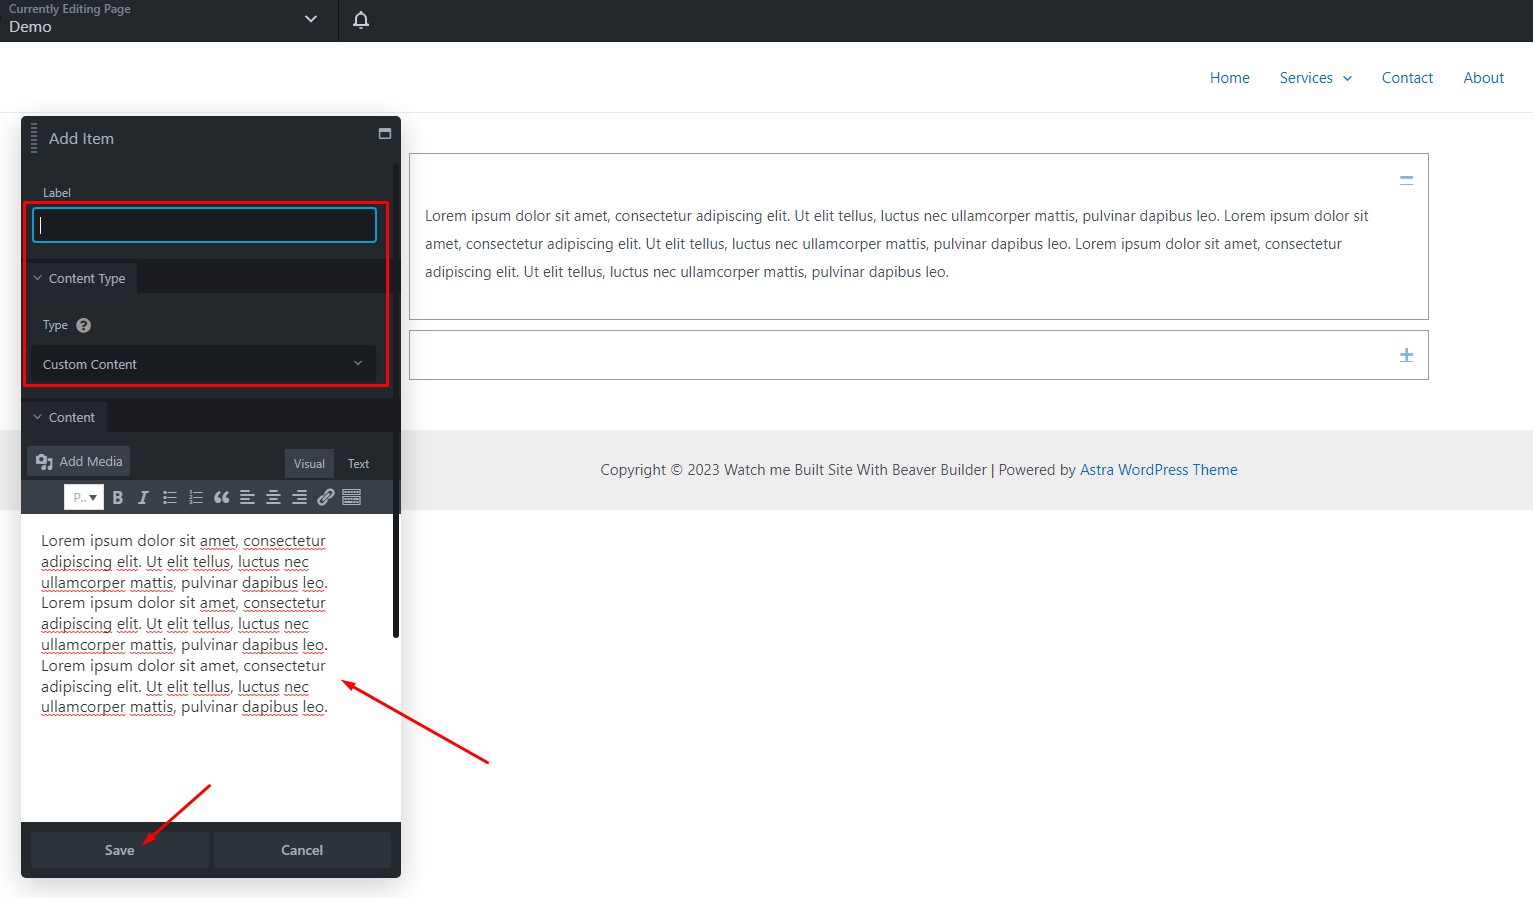Image resolution: width=1533 pixels, height=898 pixels.
Task: Go to the Contact menu link
Action: pos(1407,78)
